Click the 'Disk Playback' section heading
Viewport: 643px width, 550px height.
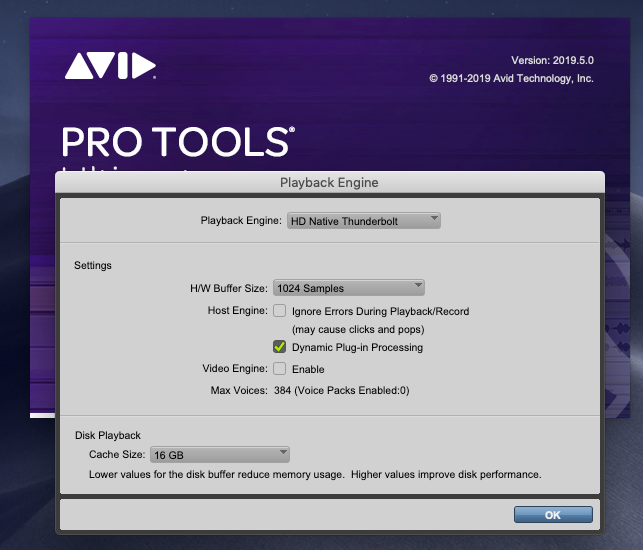click(108, 435)
